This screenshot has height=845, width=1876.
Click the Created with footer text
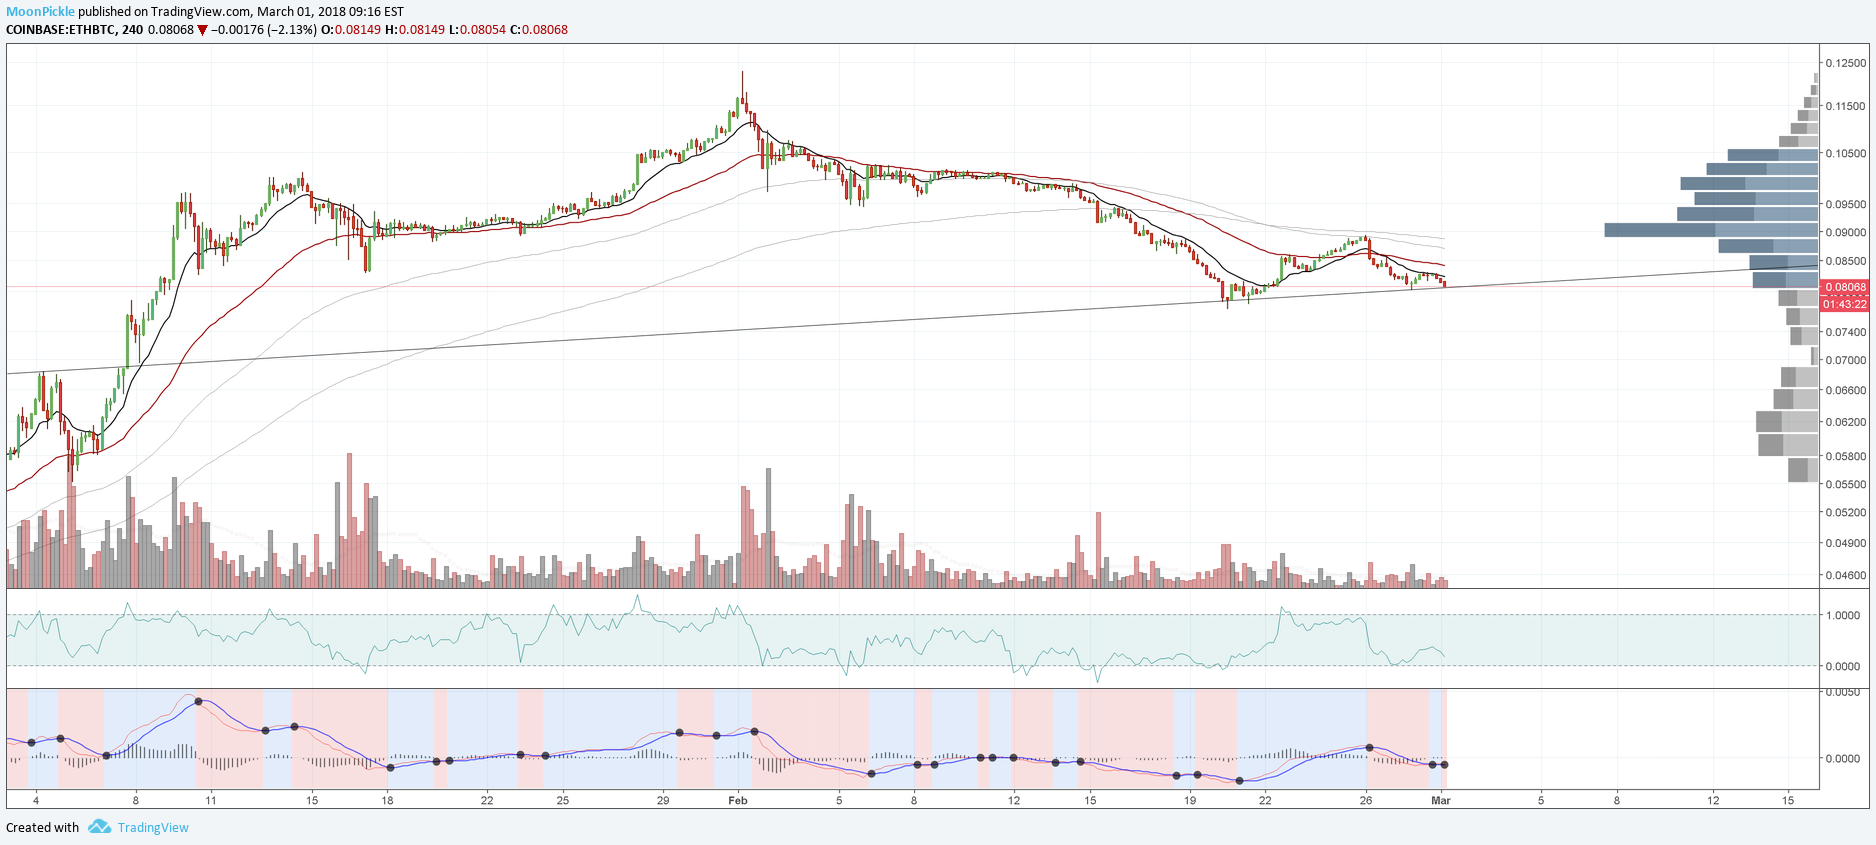tap(42, 828)
